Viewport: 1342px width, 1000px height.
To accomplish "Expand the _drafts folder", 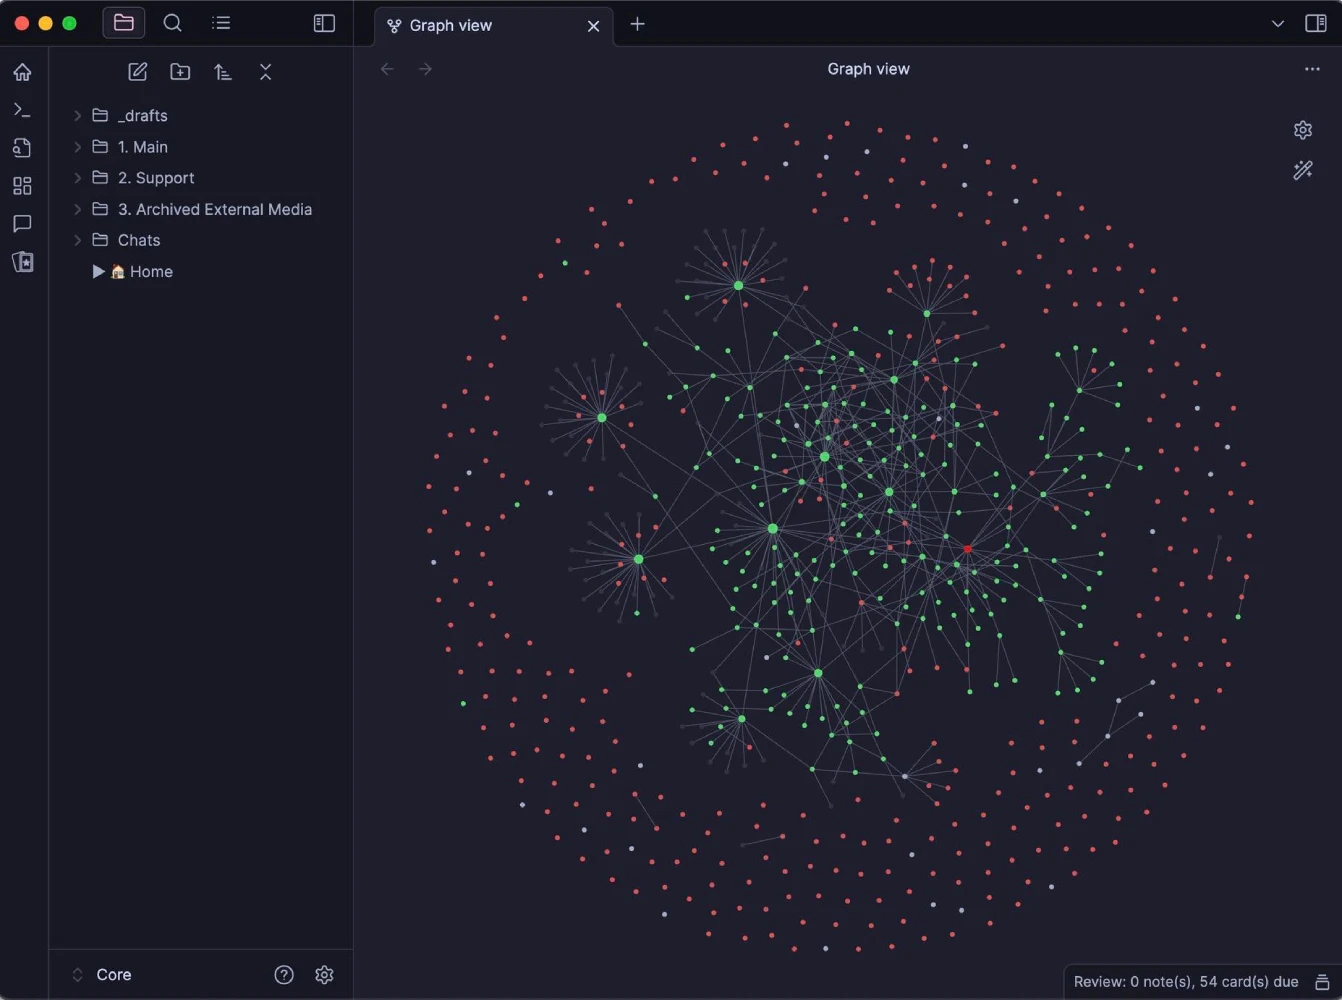I will (78, 116).
